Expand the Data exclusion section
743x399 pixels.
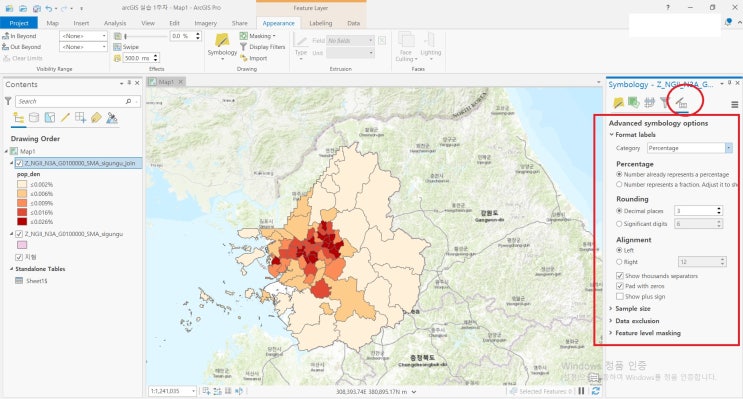point(611,321)
